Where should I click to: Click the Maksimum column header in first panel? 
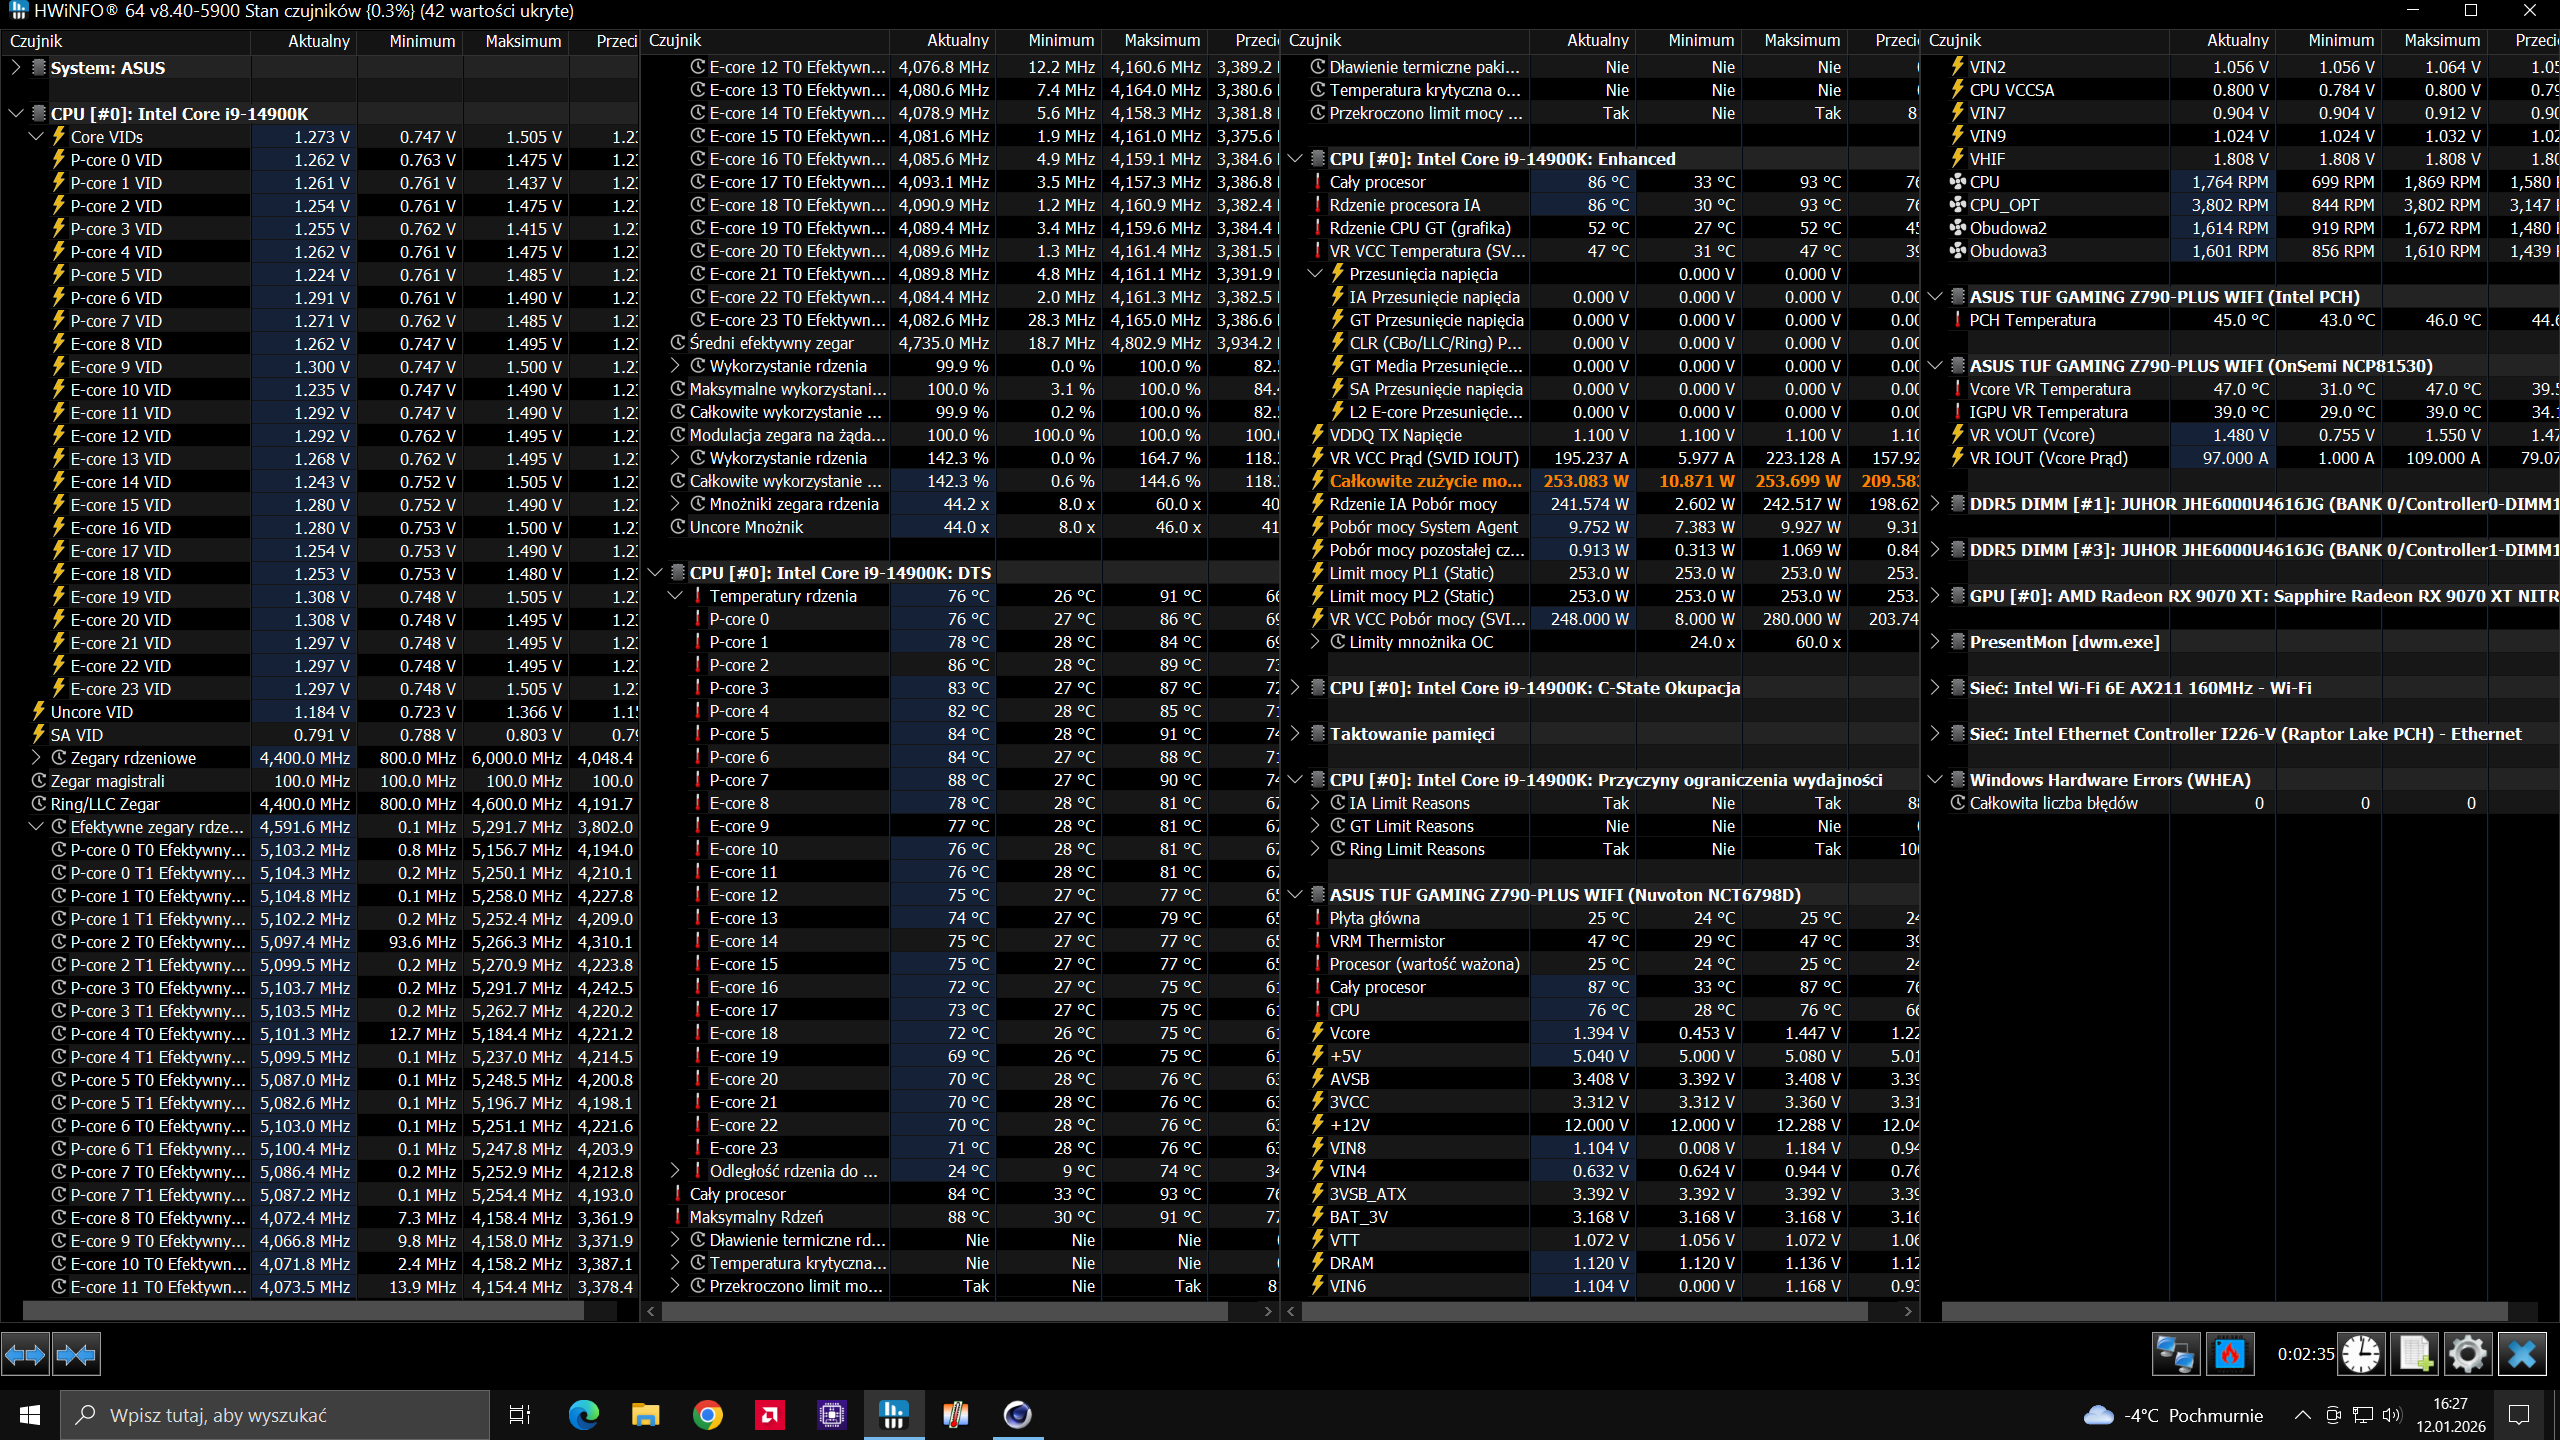(522, 41)
